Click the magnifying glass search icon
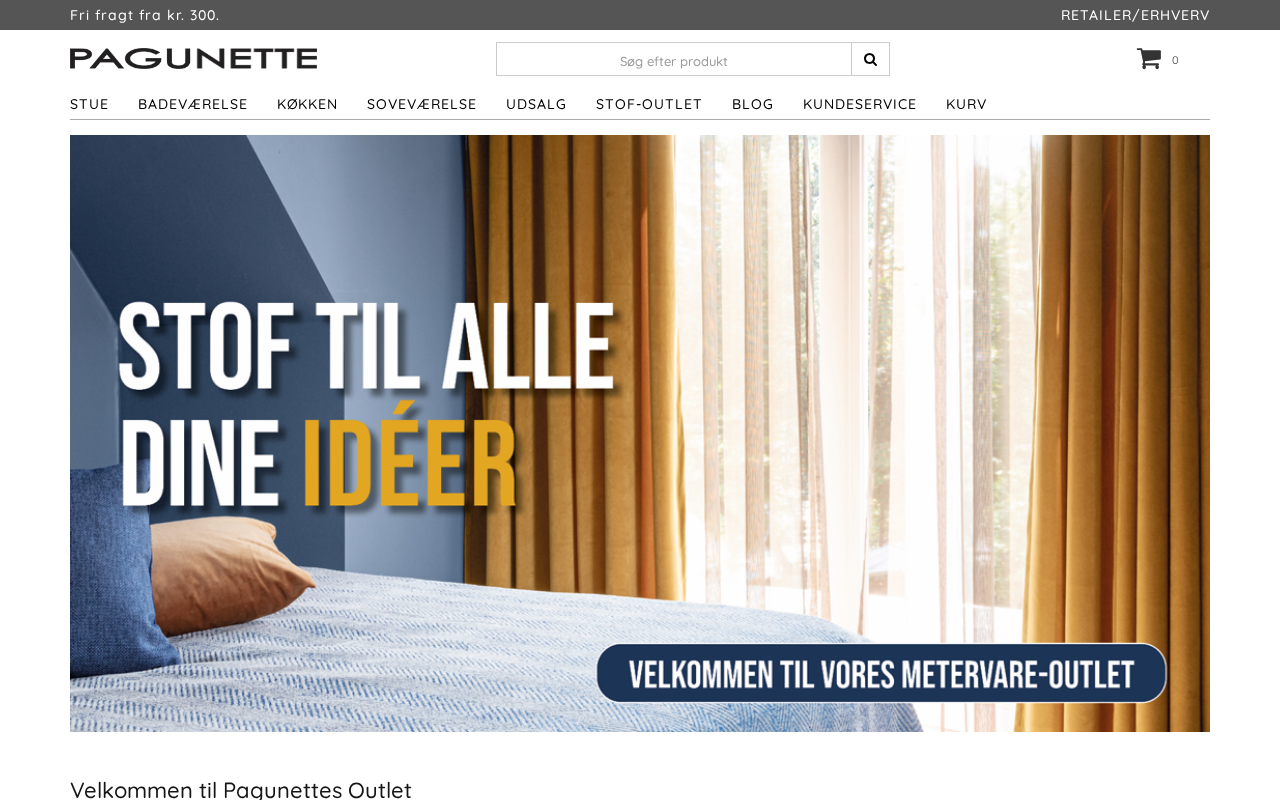This screenshot has width=1280, height=800. pos(870,59)
